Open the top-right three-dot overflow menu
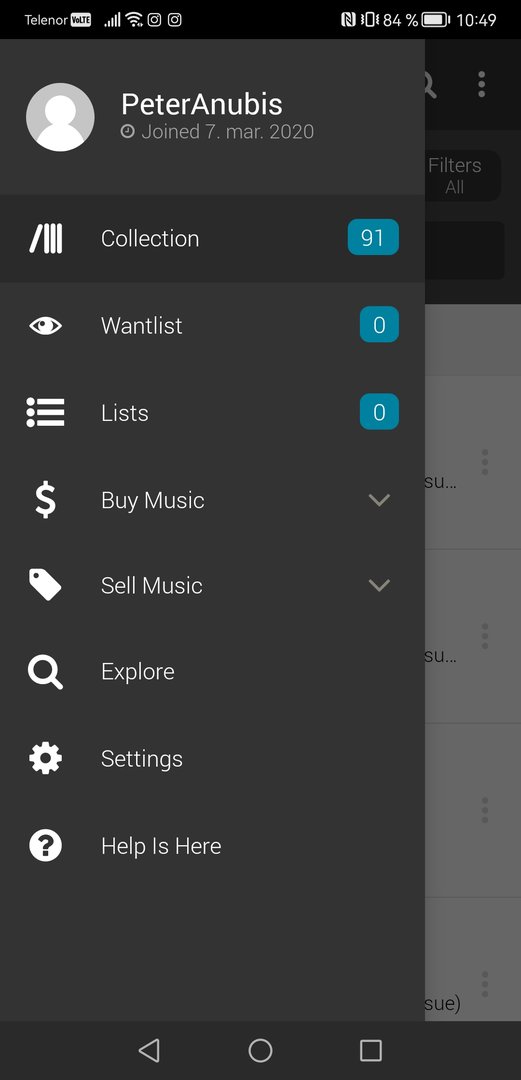Image resolution: width=521 pixels, height=1080 pixels. pos(482,84)
